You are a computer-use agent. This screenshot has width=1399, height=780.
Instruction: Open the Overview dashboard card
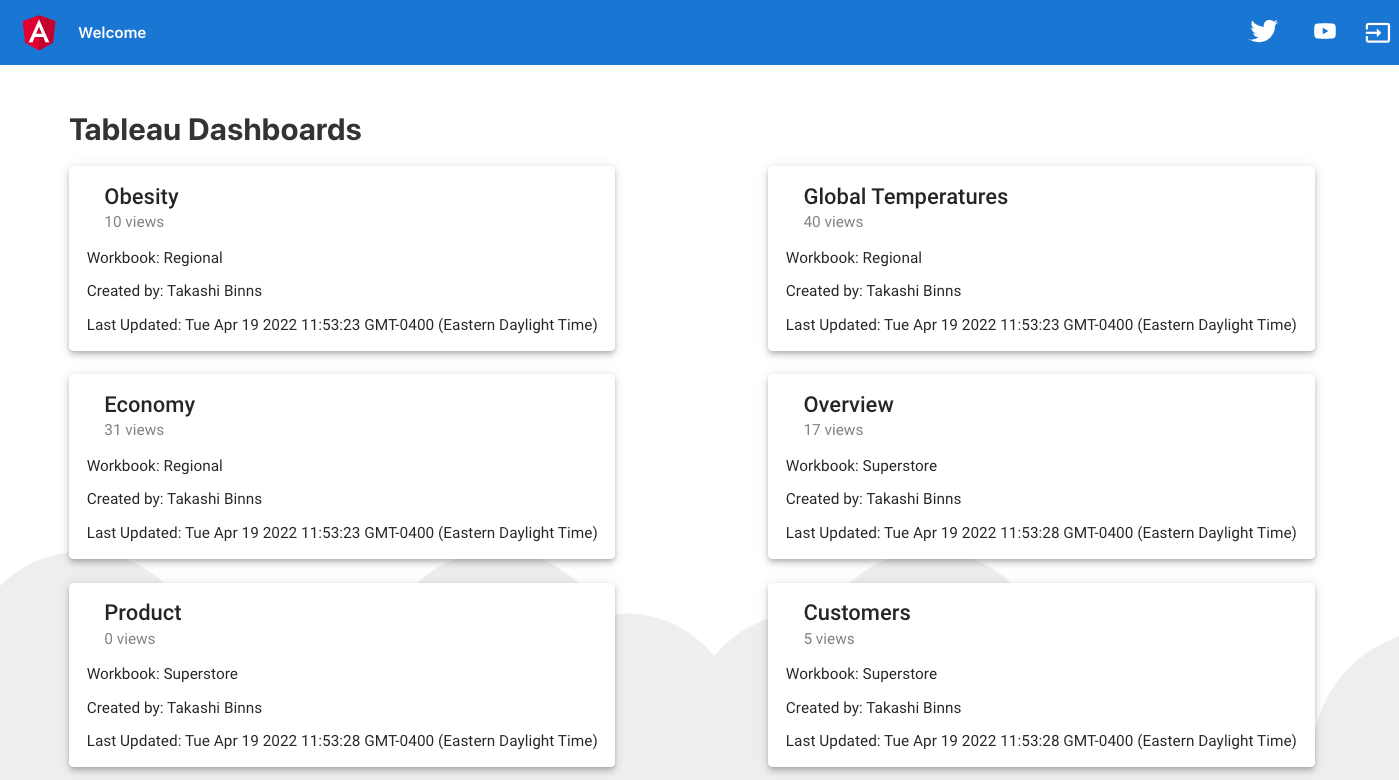(x=1040, y=466)
